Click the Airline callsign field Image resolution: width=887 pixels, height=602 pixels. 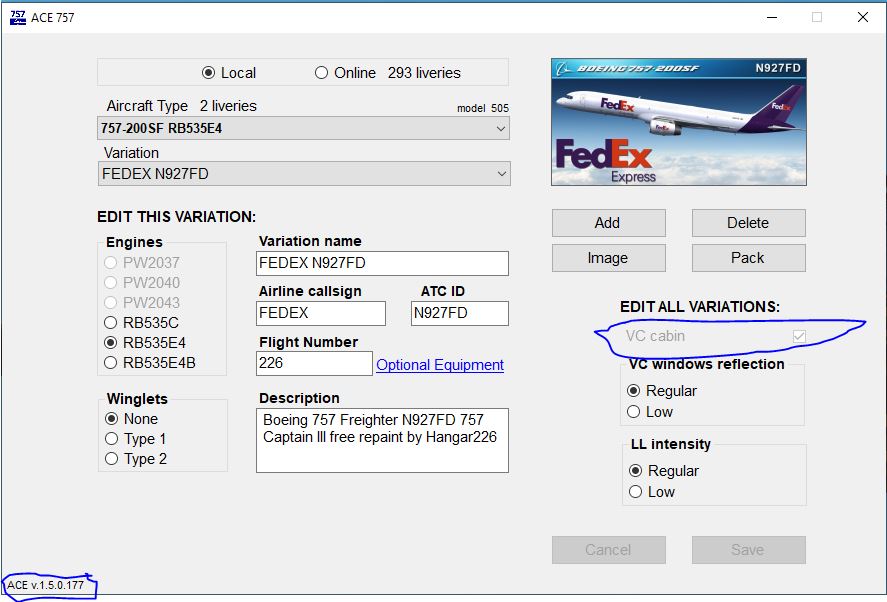321,313
